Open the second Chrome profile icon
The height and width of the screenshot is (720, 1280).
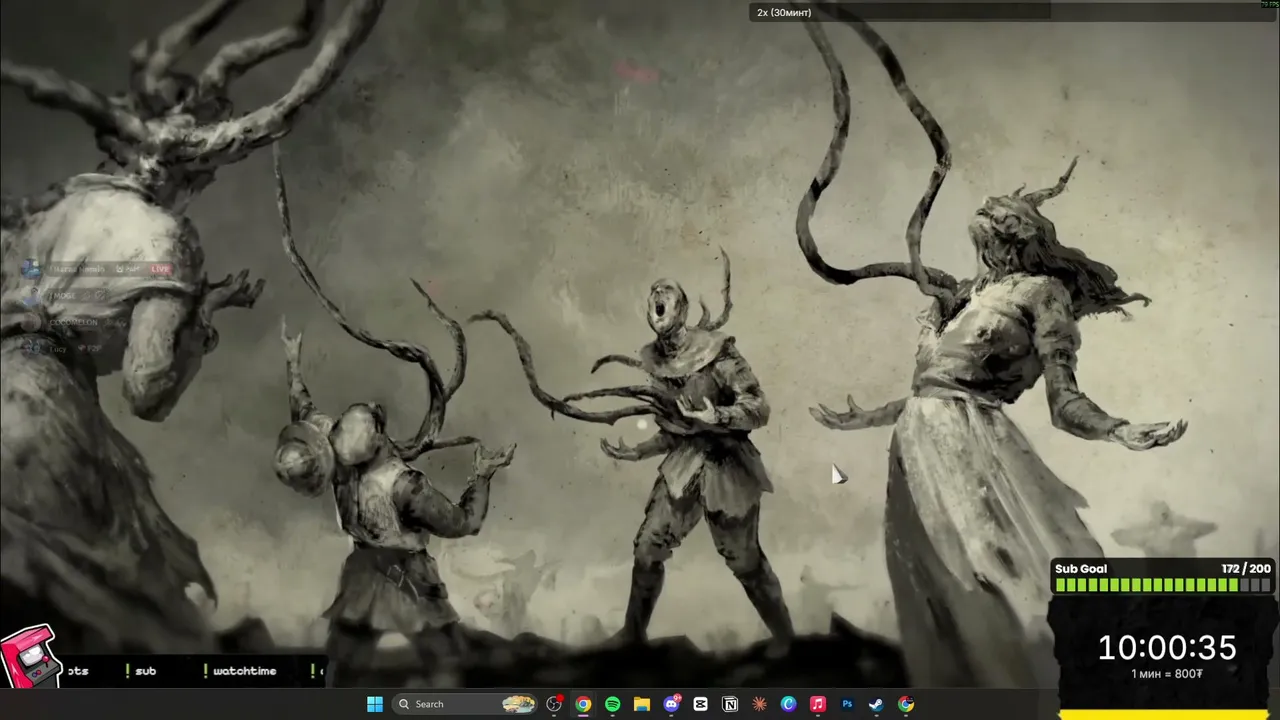click(905, 704)
